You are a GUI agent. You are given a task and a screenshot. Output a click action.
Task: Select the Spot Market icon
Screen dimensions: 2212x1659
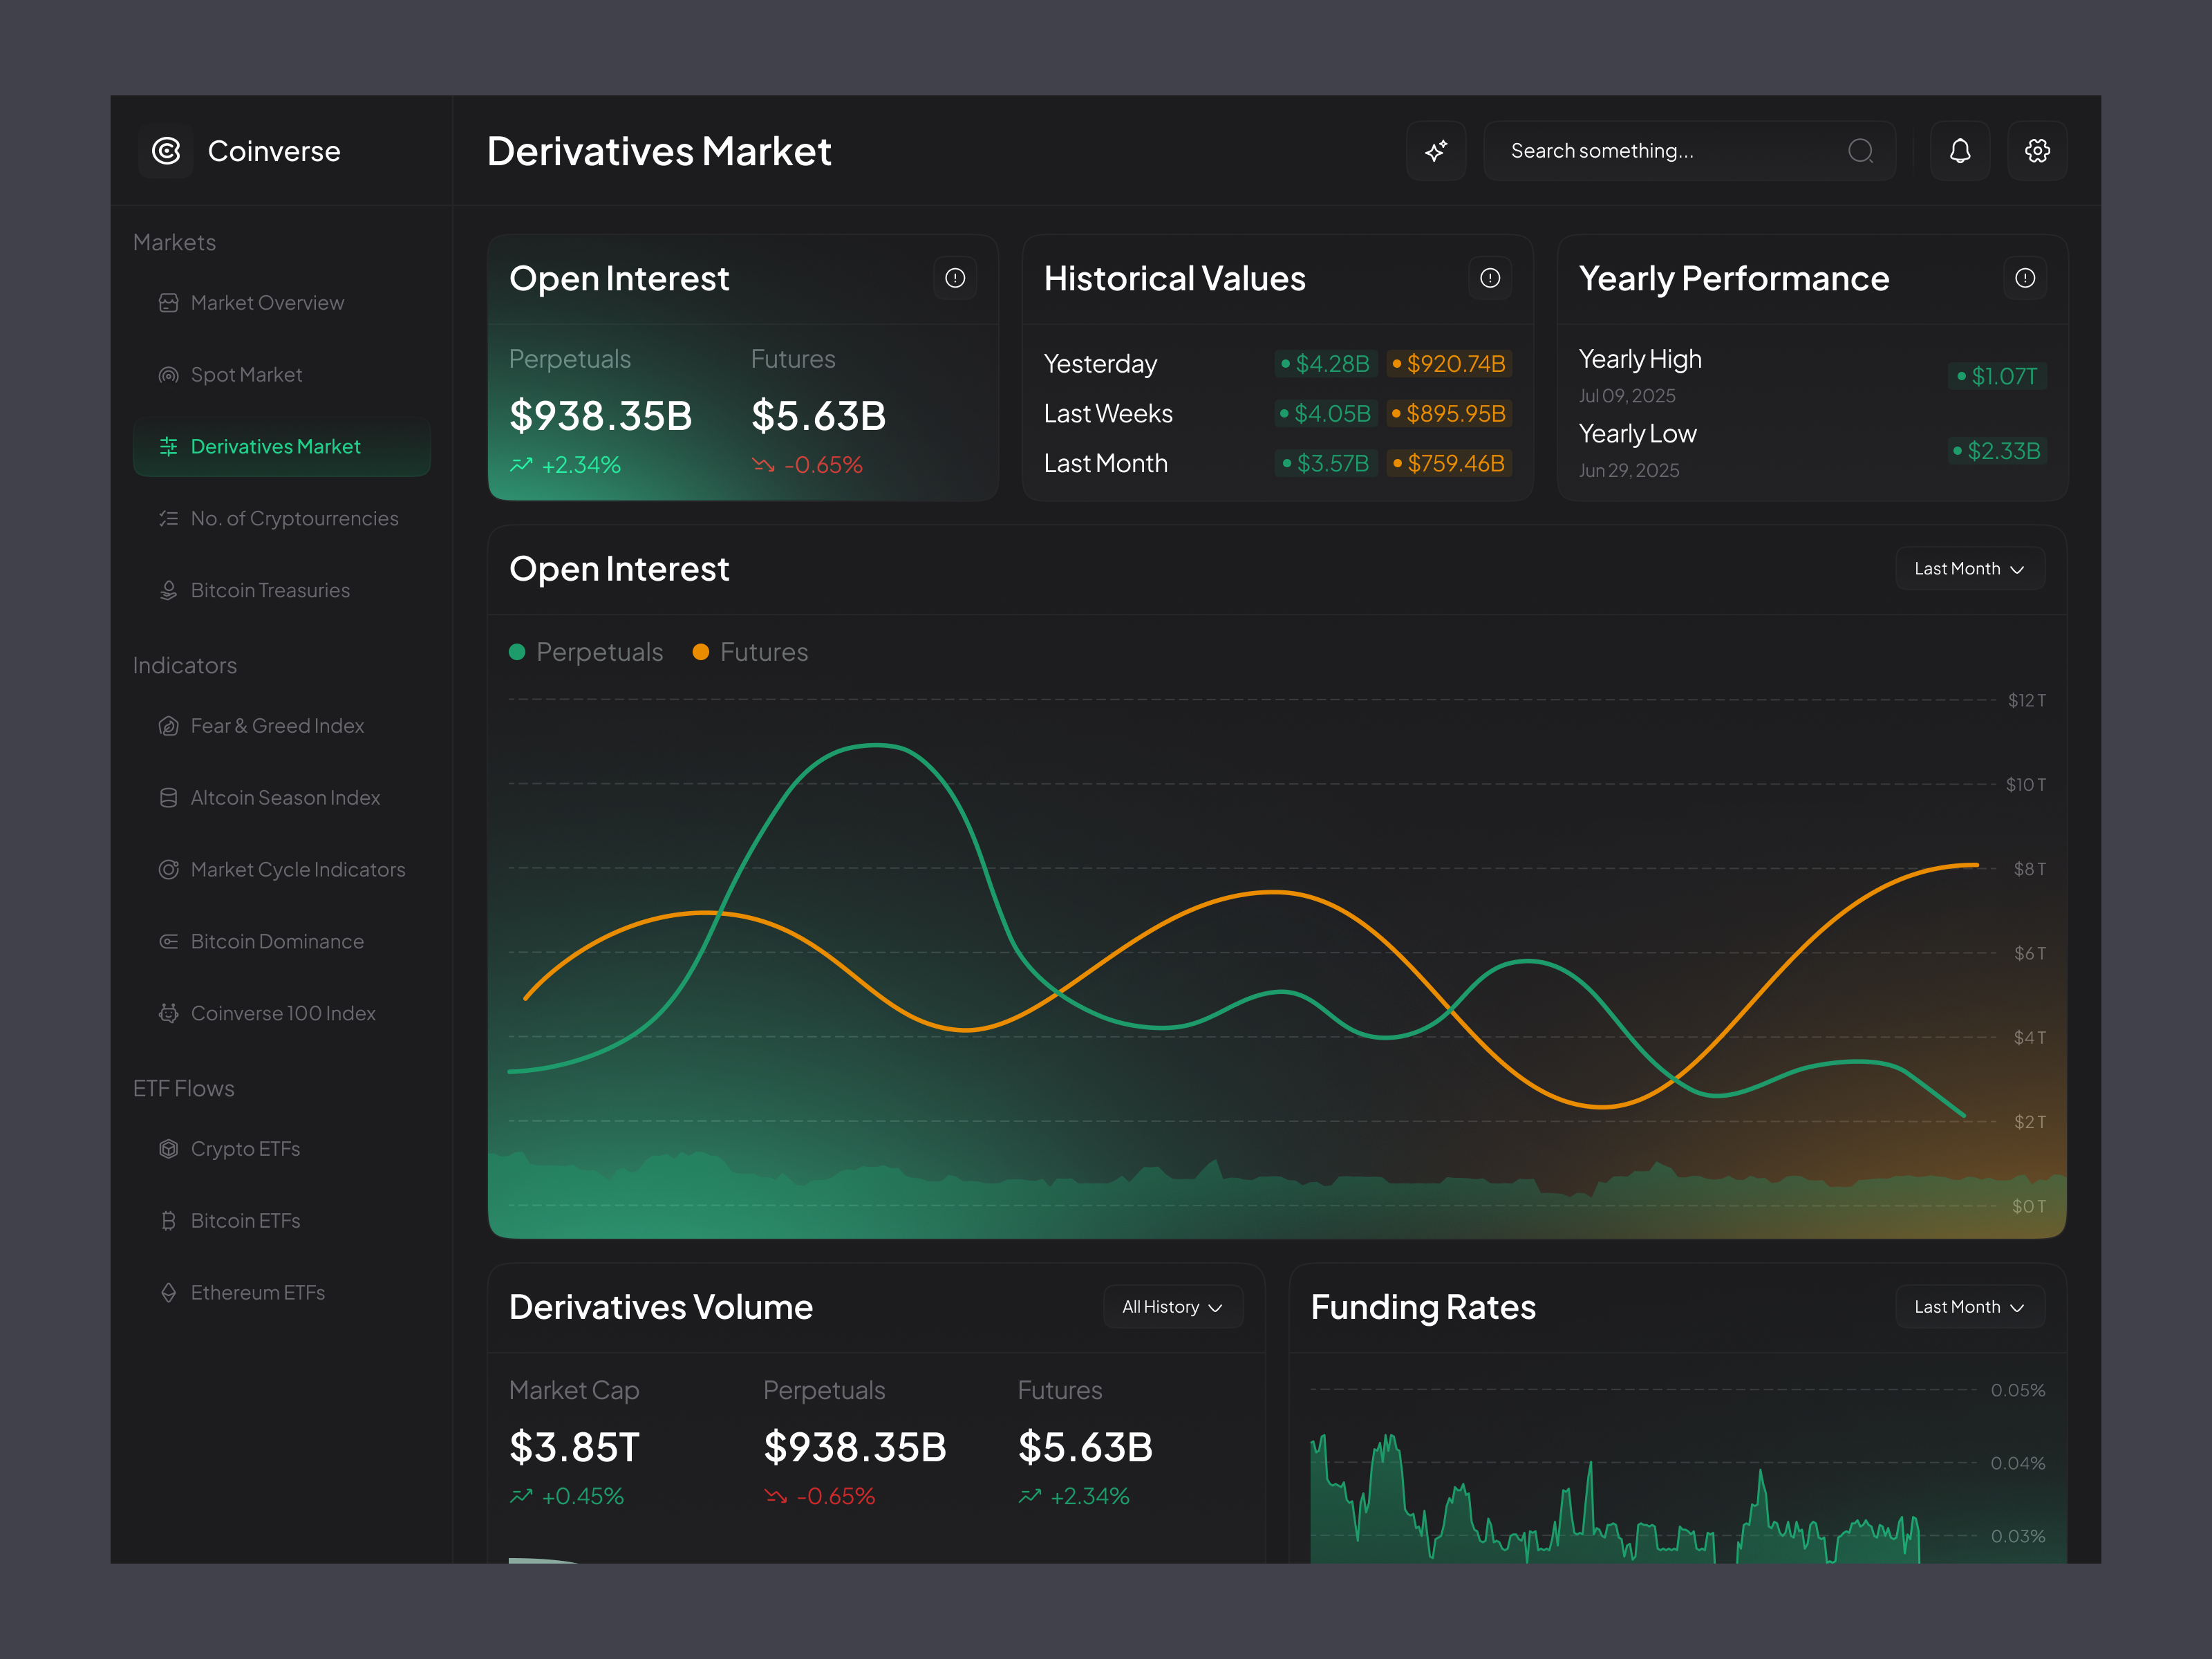pos(168,374)
